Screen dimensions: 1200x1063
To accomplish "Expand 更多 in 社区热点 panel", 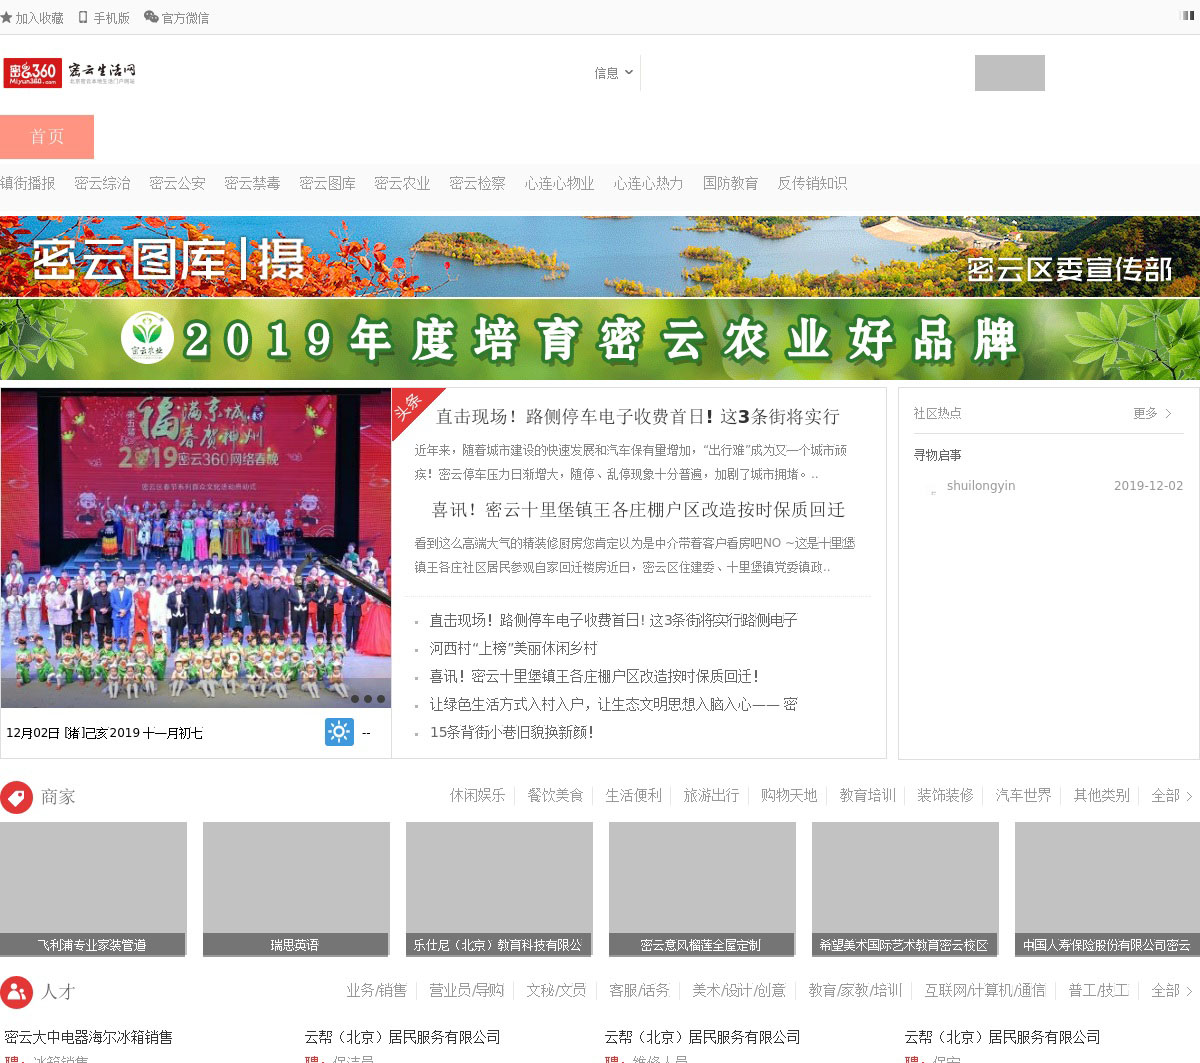I will click(x=1152, y=413).
